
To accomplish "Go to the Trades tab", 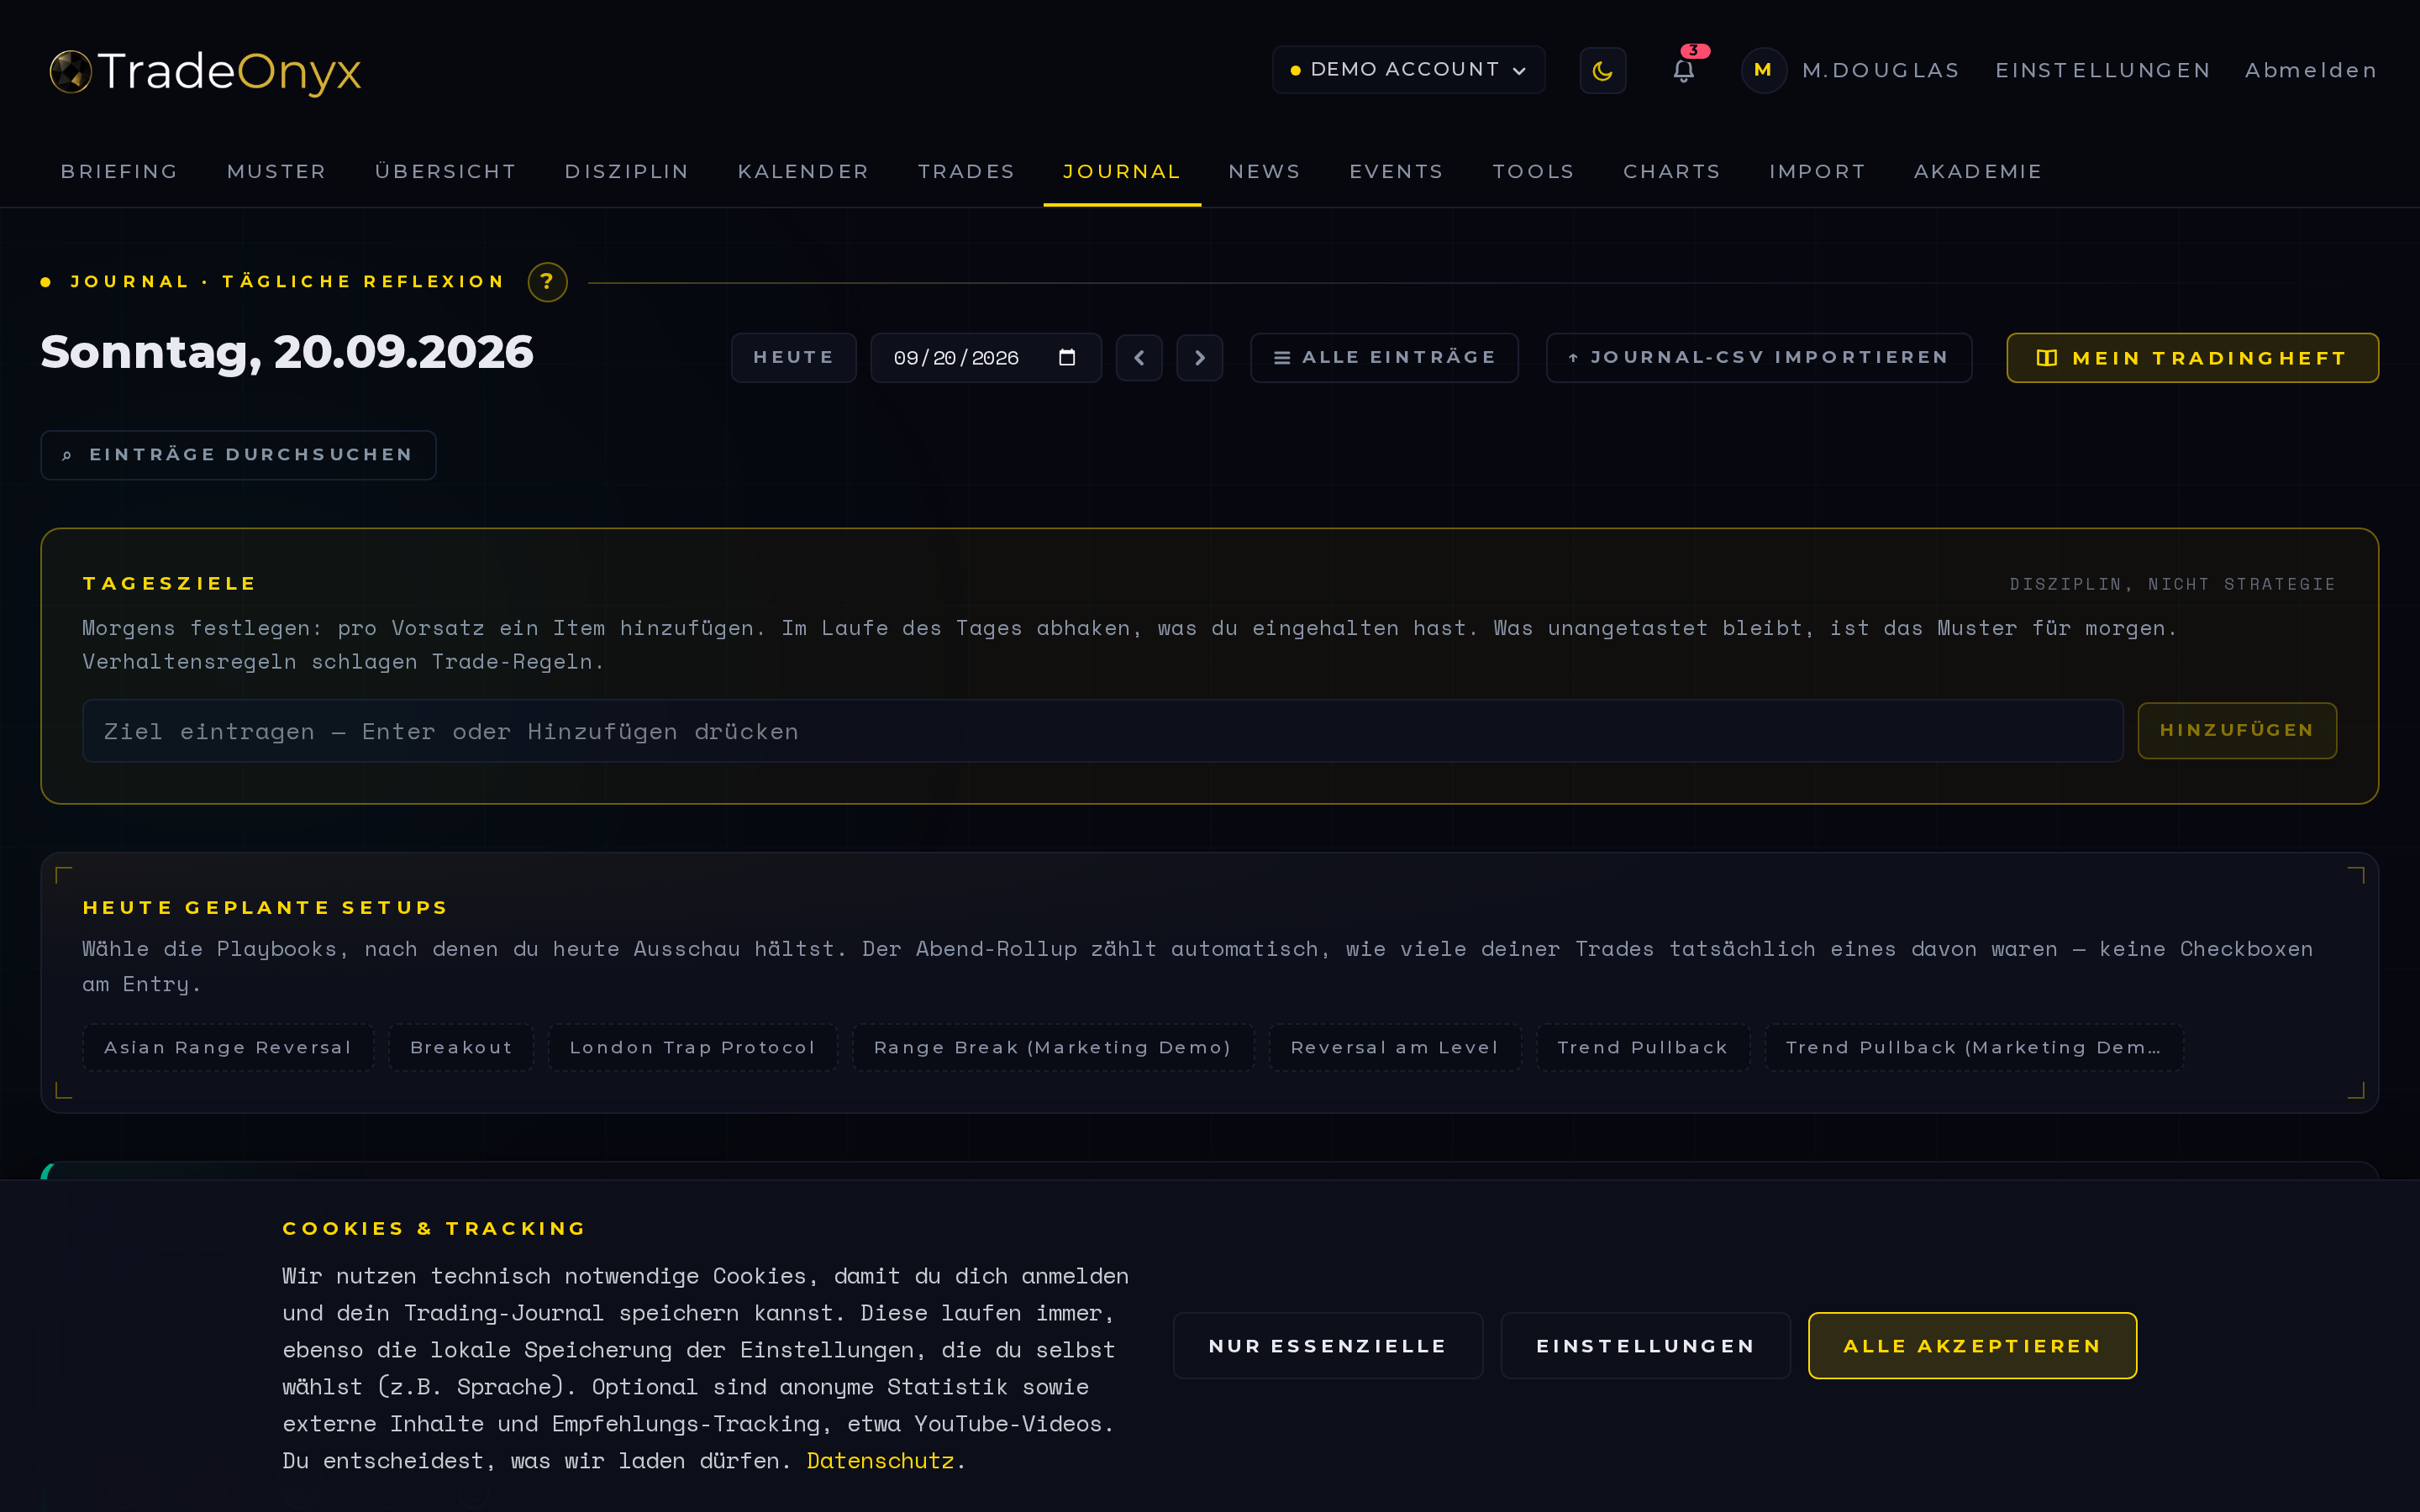I will click(966, 172).
